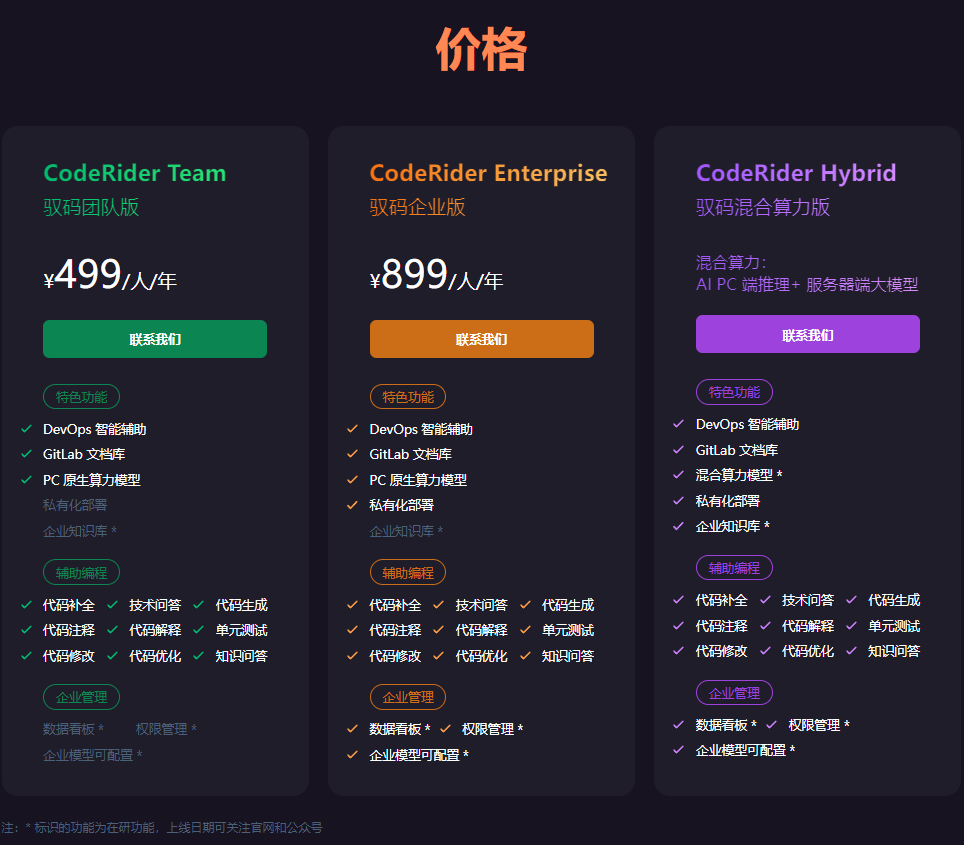Select the purple 辅助编程 tag in Hybrid plan
Image resolution: width=964 pixels, height=845 pixels.
(x=734, y=568)
